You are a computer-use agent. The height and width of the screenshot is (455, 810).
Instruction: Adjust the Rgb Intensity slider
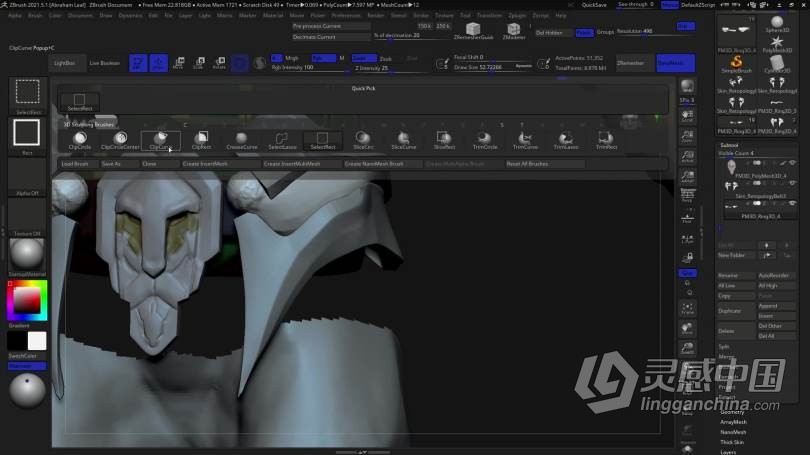310,68
